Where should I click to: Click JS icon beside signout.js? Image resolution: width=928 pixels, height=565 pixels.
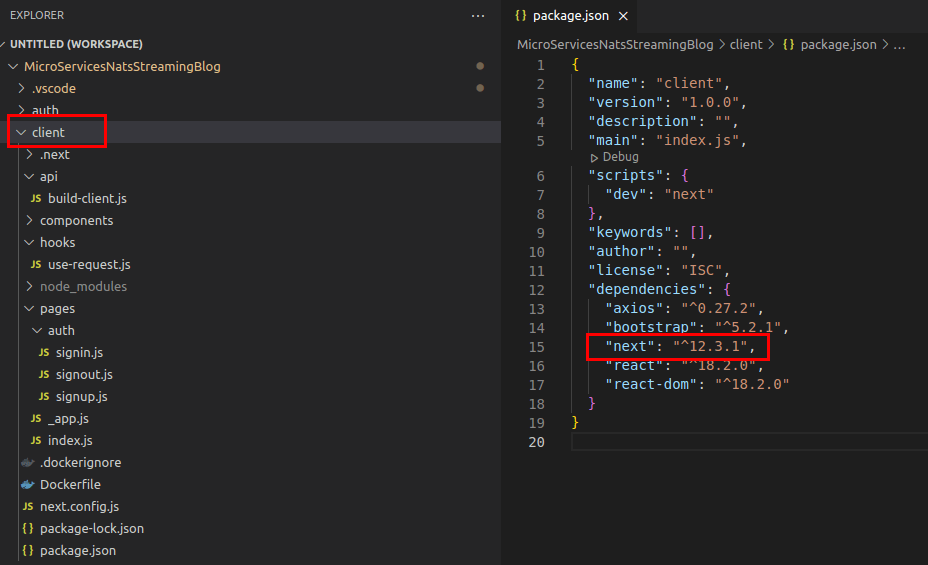pyautogui.click(x=44, y=374)
